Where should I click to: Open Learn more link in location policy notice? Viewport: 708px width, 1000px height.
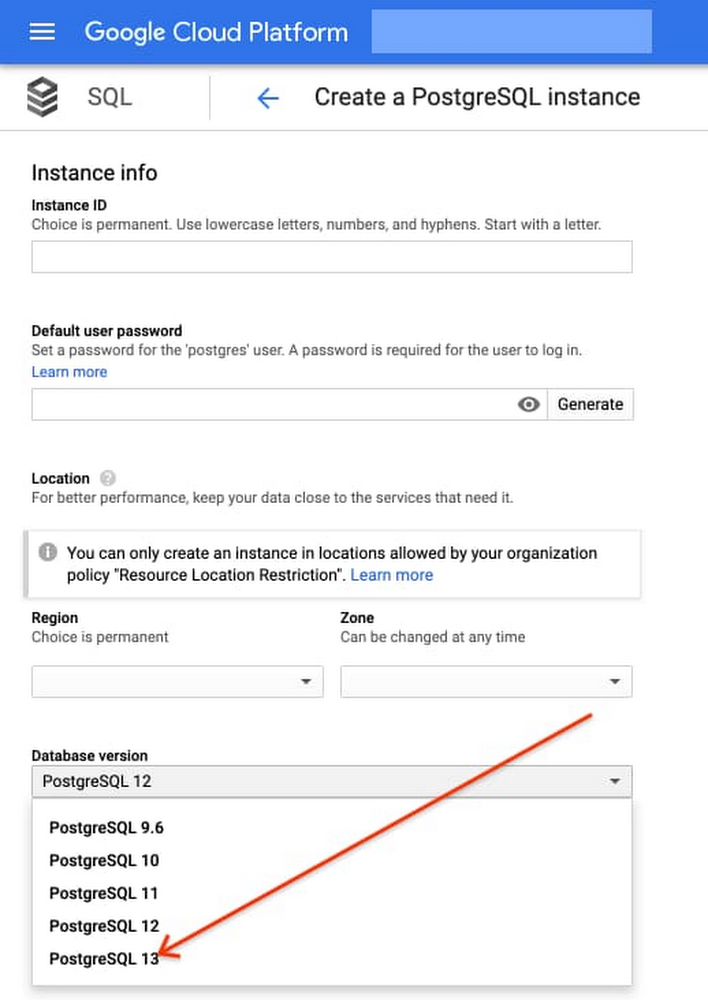392,575
